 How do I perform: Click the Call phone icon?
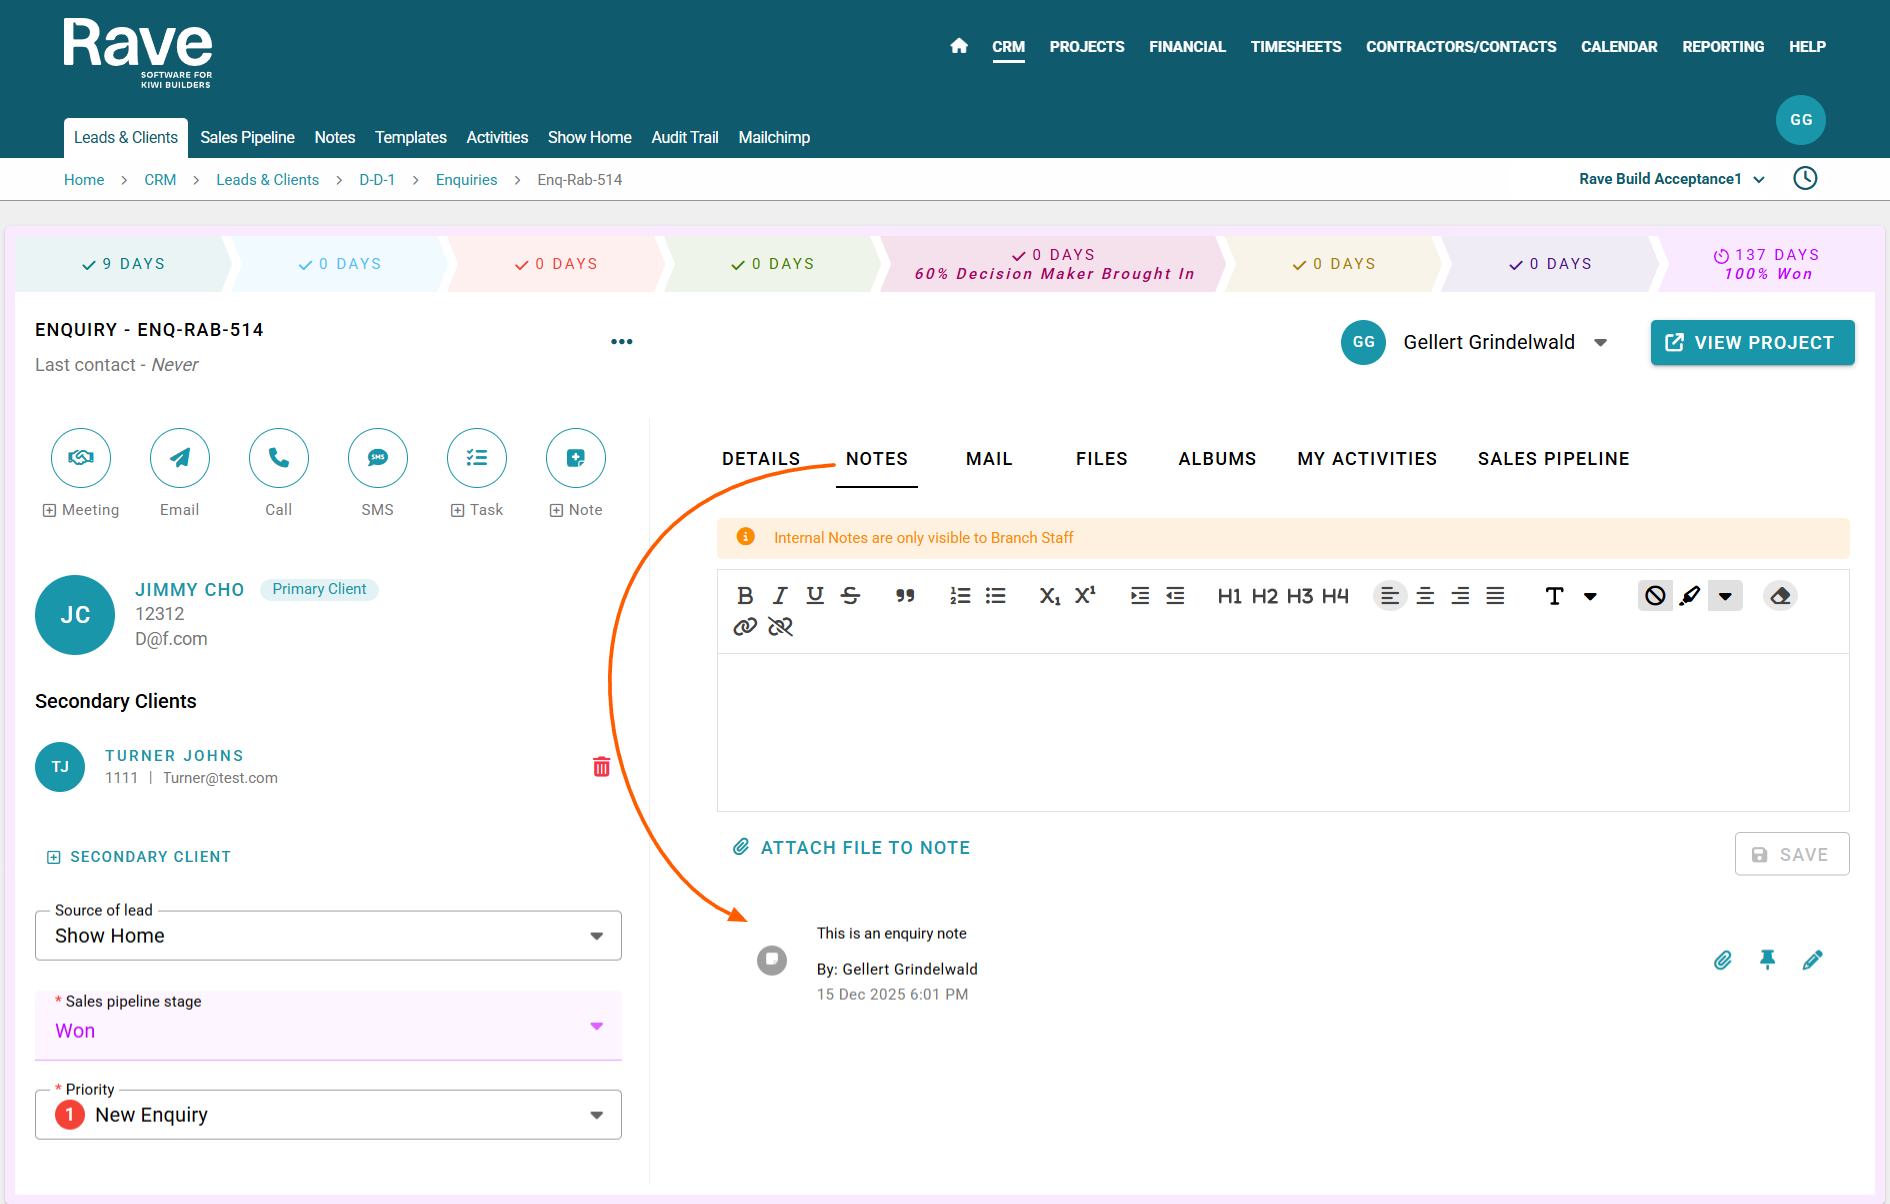point(279,458)
